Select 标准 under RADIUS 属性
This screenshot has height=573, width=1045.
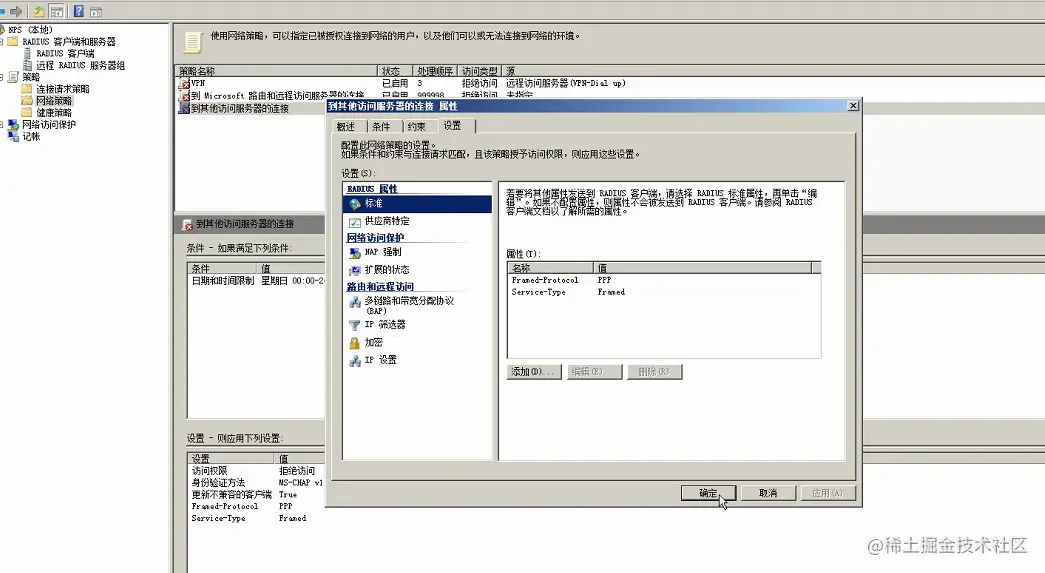point(418,203)
